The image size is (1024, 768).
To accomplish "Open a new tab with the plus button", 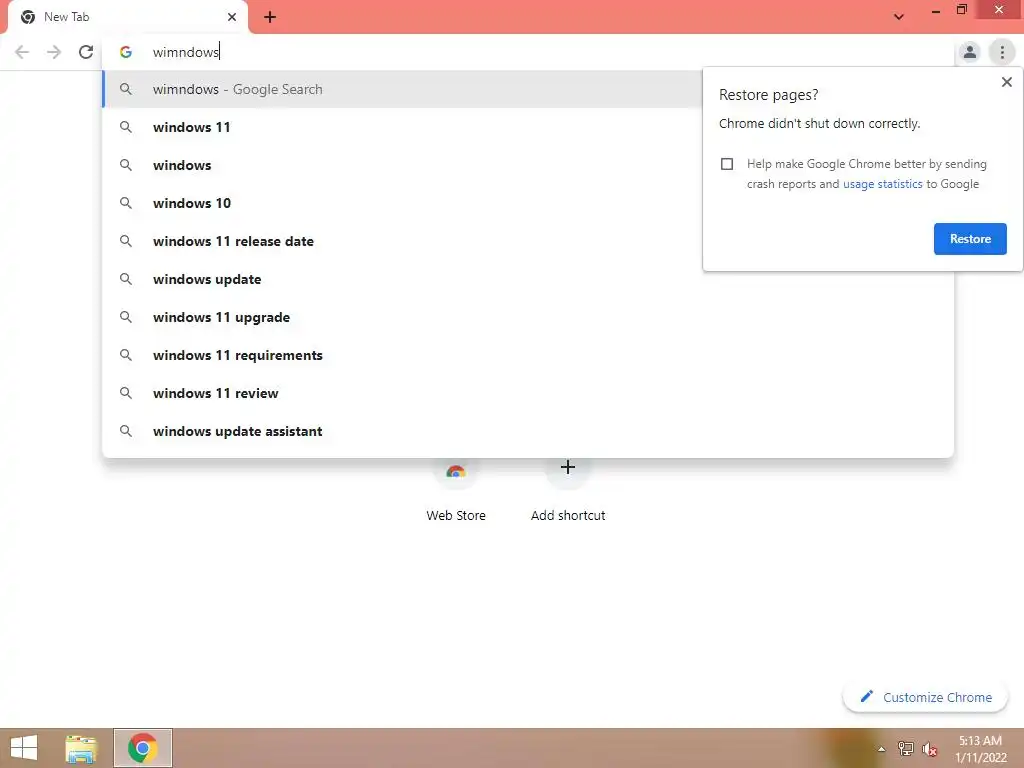I will (270, 17).
